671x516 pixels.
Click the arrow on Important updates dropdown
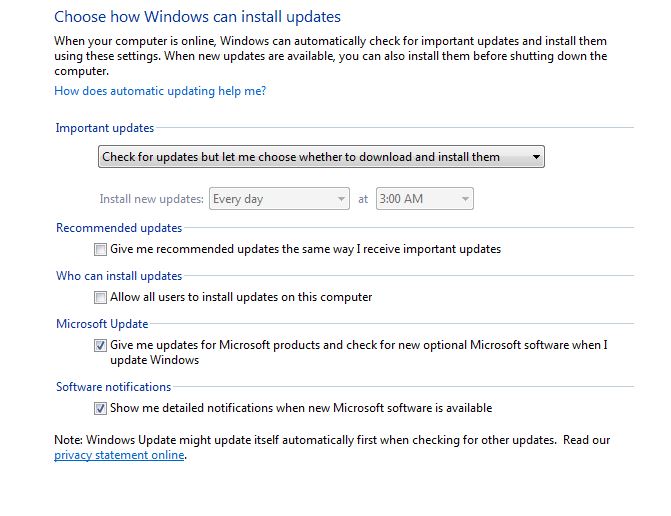coord(536,157)
